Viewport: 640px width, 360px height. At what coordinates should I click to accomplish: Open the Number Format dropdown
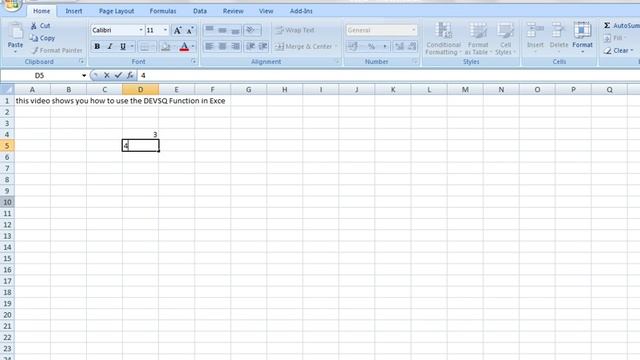point(413,30)
